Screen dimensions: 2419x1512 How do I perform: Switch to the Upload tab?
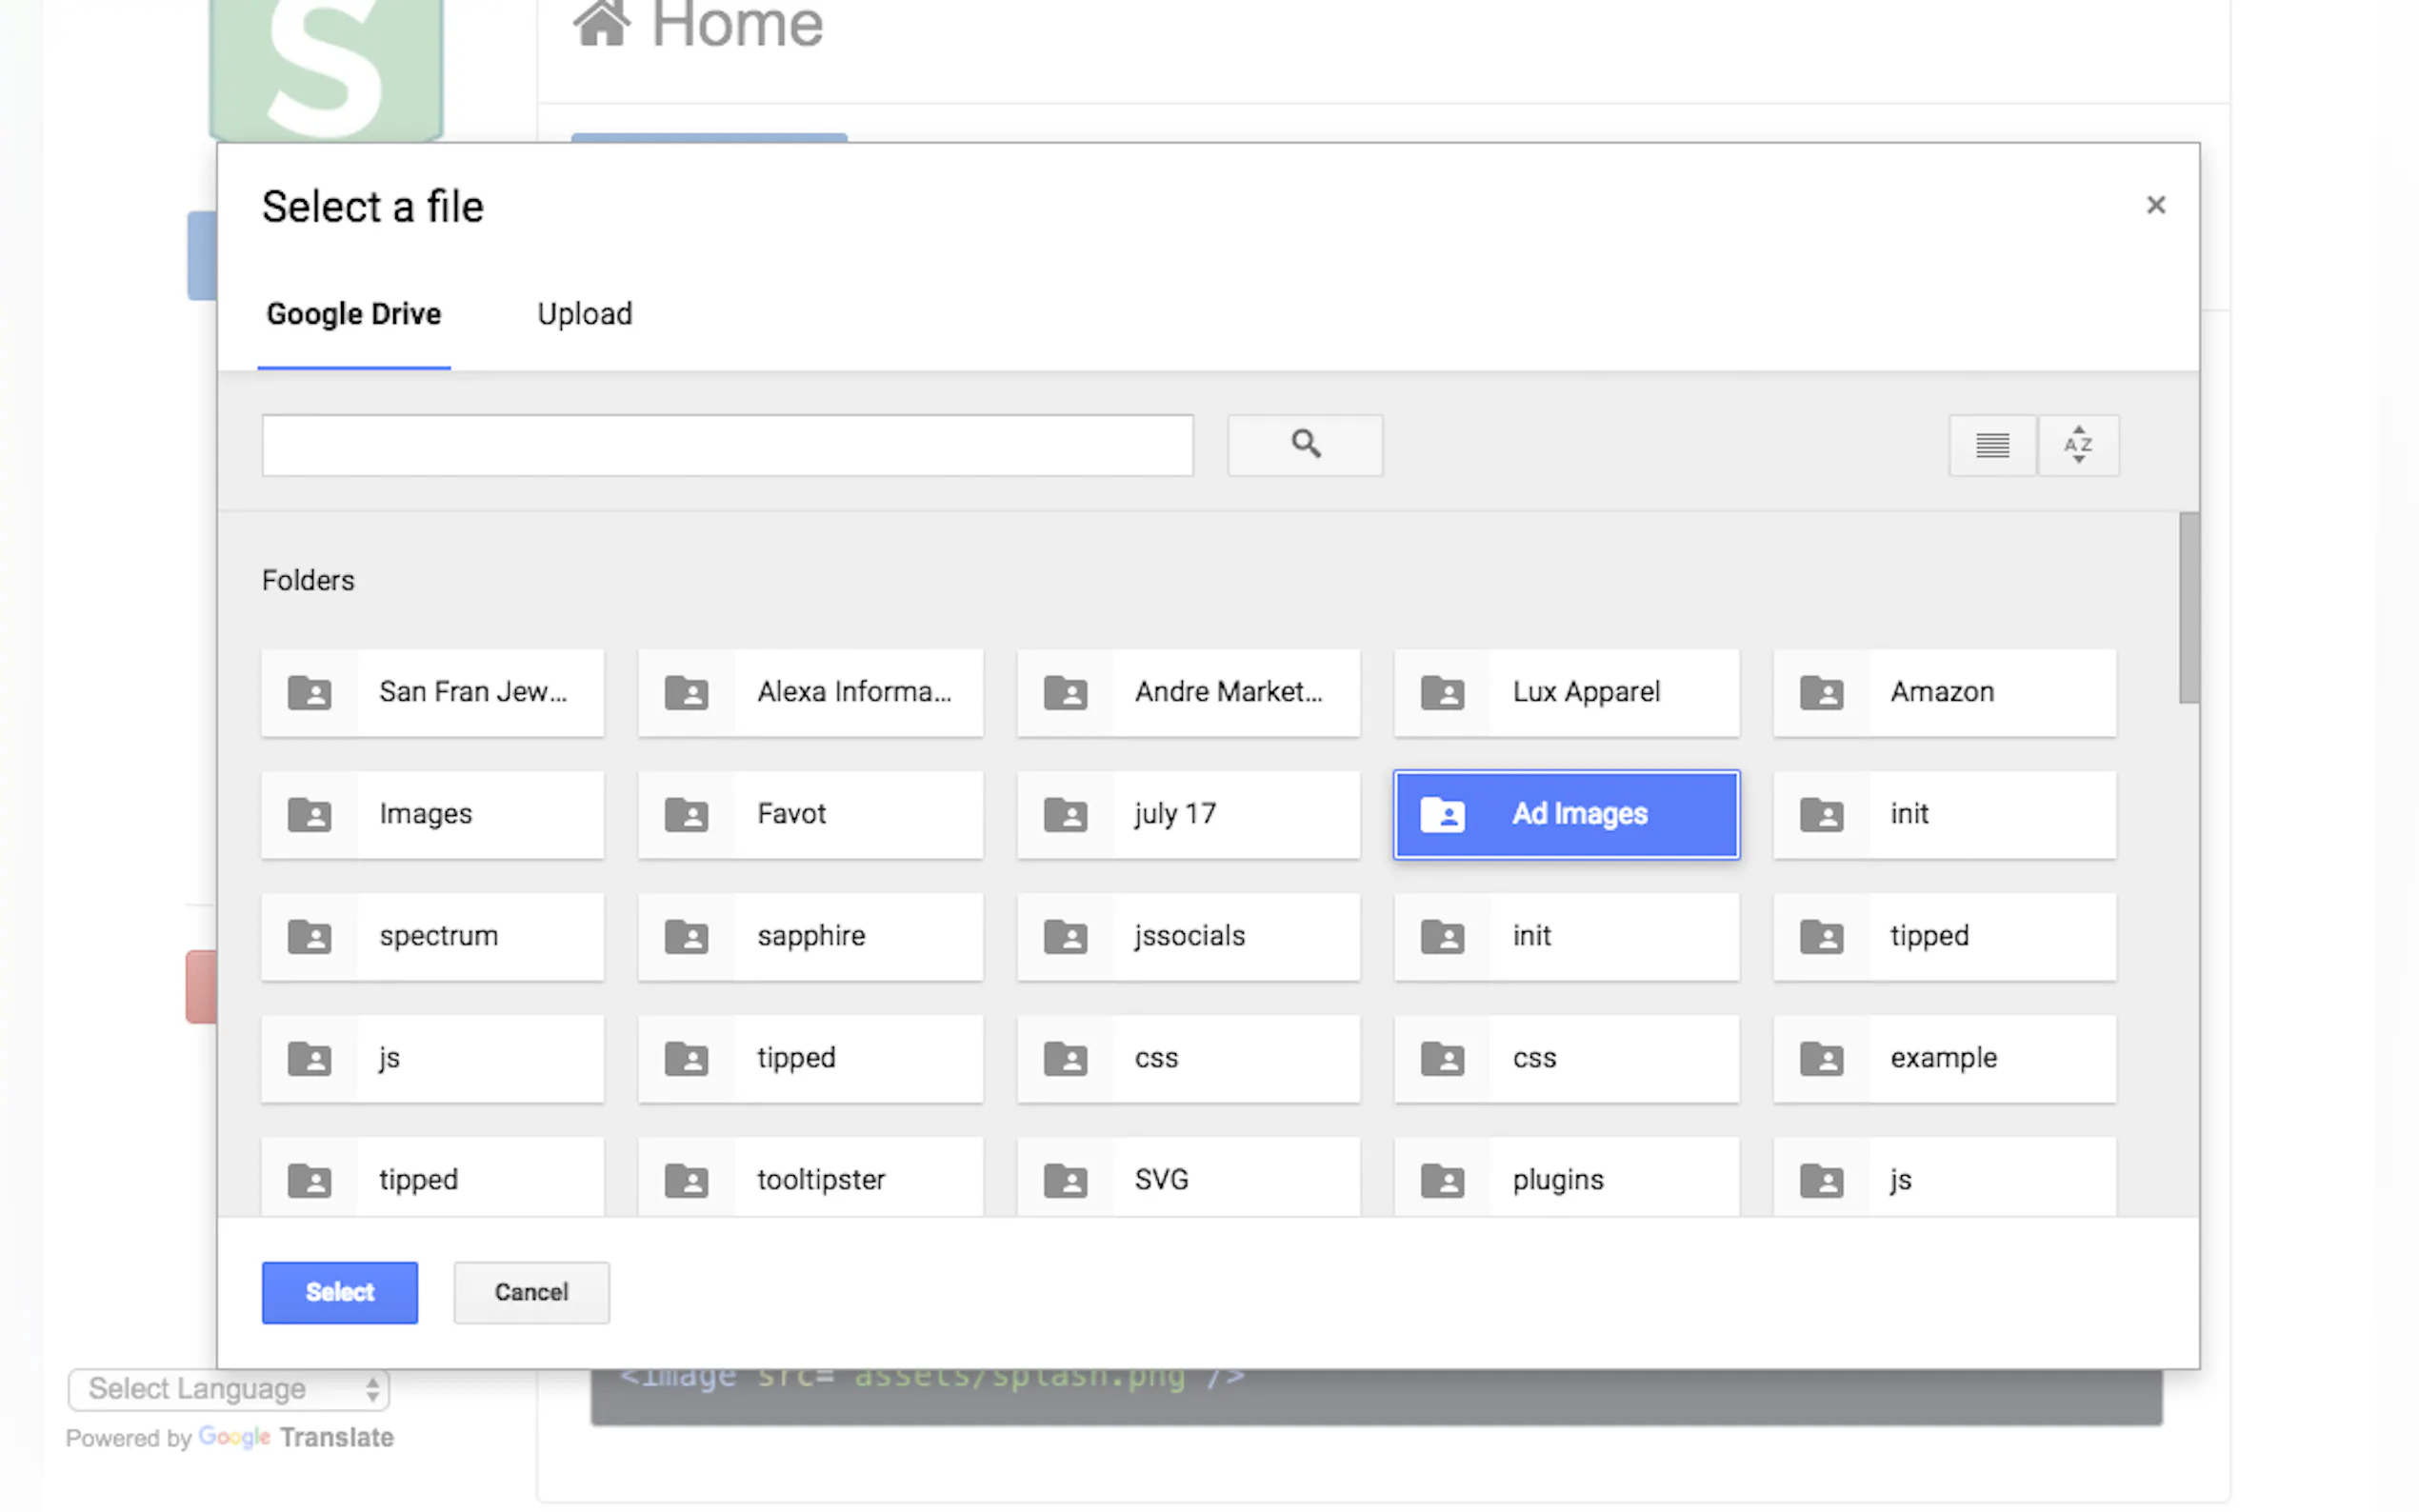click(584, 314)
